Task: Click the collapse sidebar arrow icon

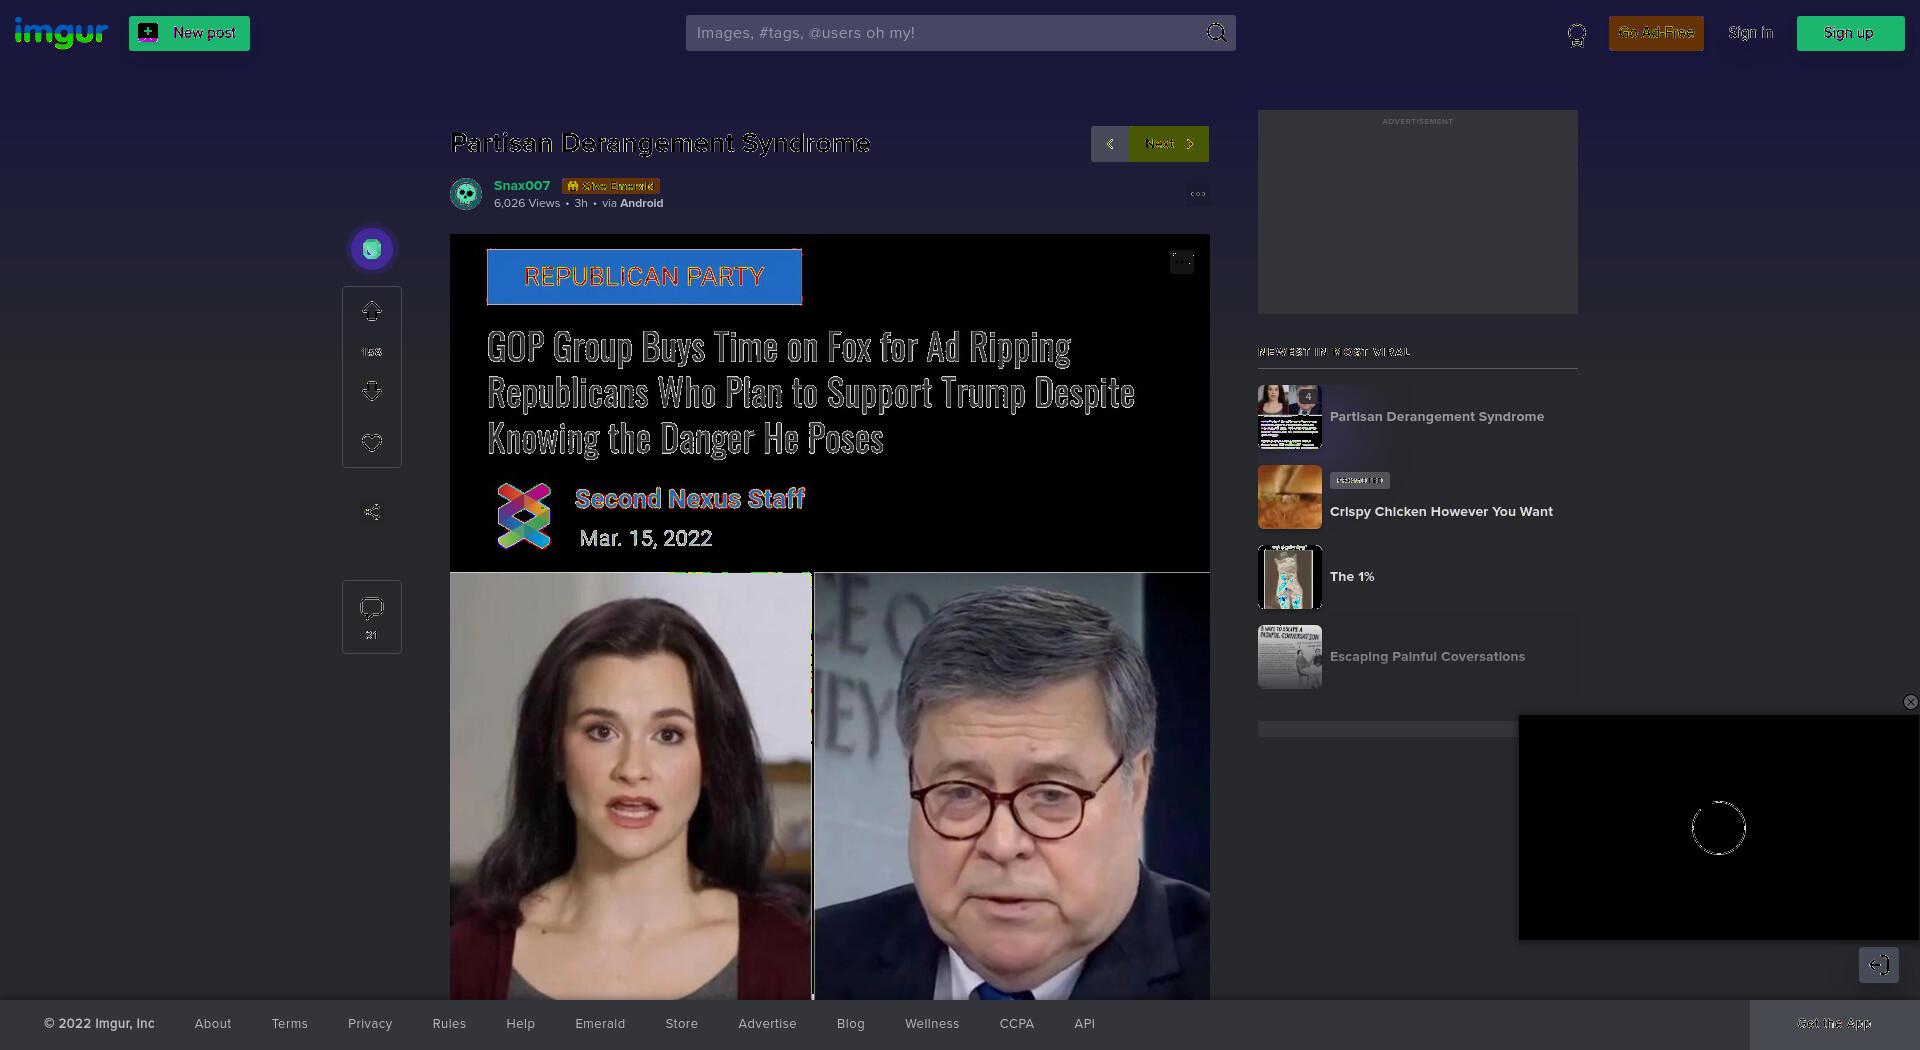Action: pyautogui.click(x=1879, y=965)
